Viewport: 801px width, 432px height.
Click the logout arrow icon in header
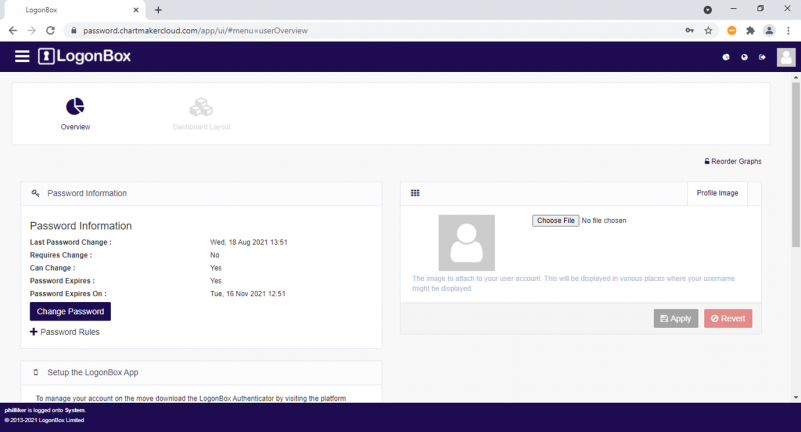click(x=762, y=57)
